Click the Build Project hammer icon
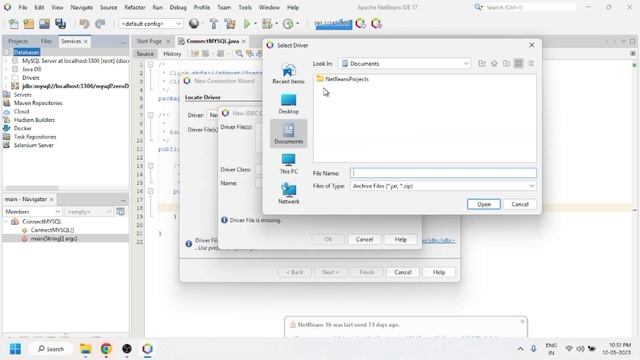Image resolution: width=640 pixels, height=360 pixels. tap(213, 24)
